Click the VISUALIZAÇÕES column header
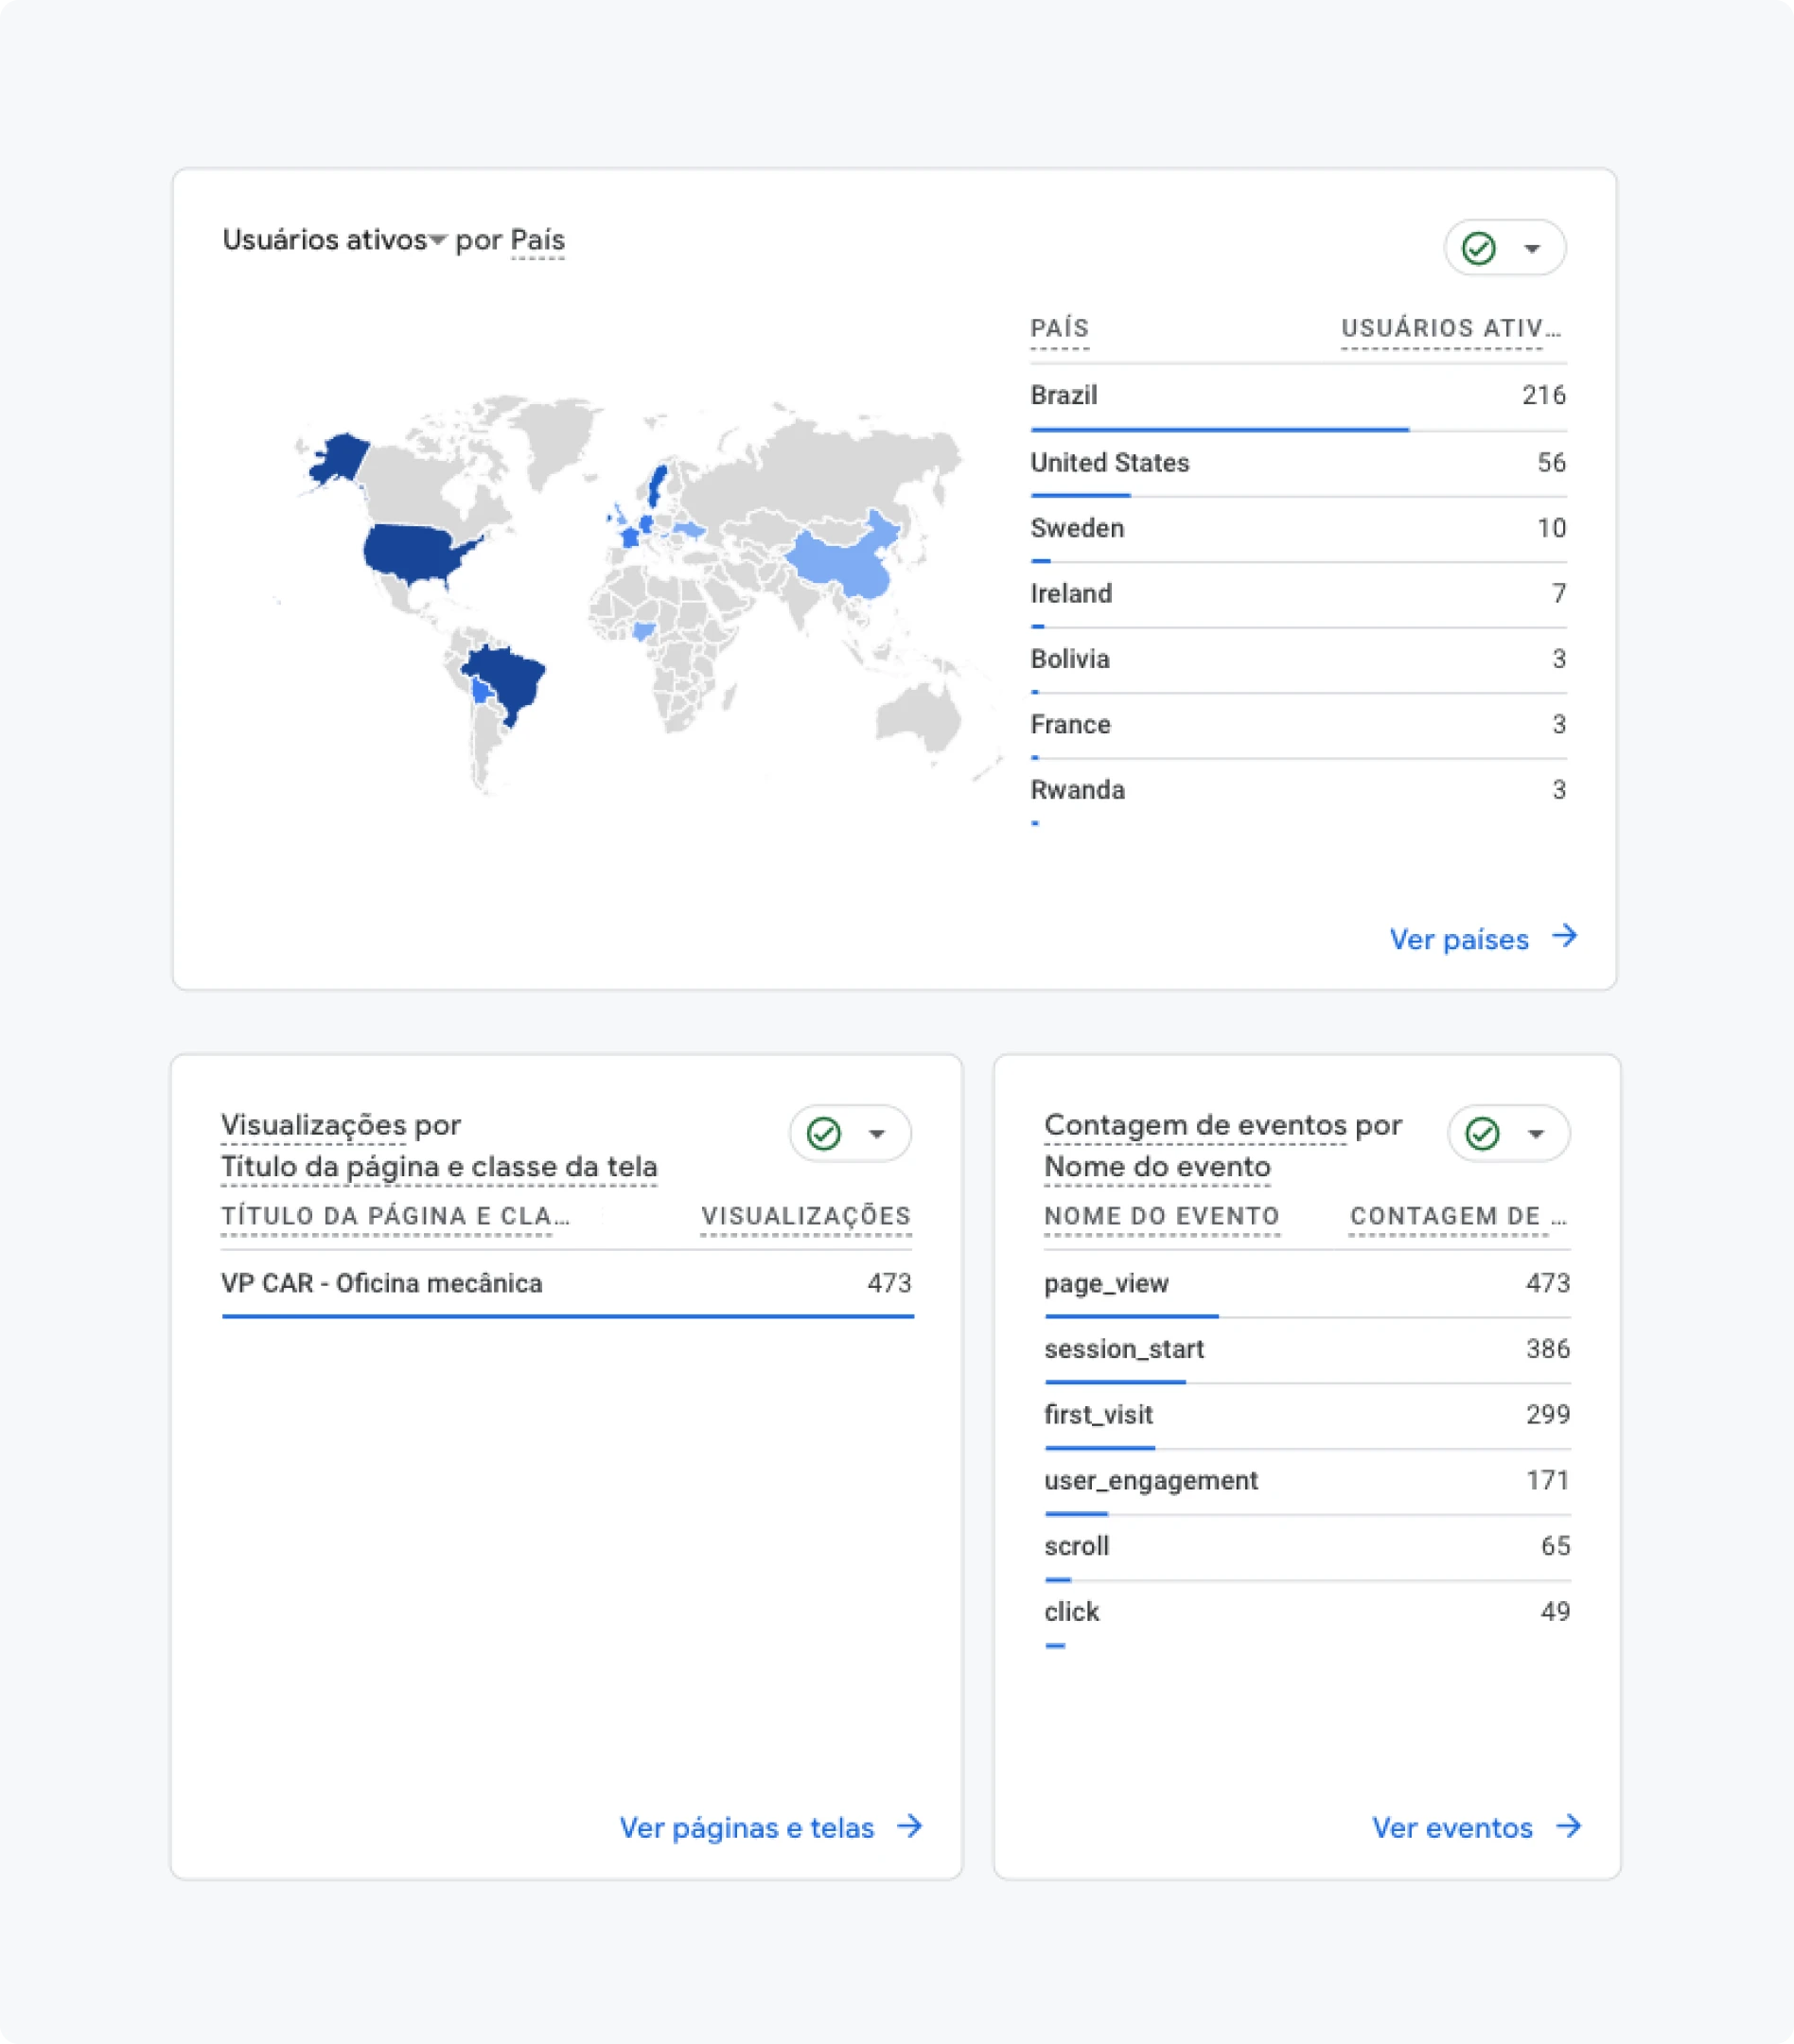Image resolution: width=1794 pixels, height=2044 pixels. (806, 1217)
